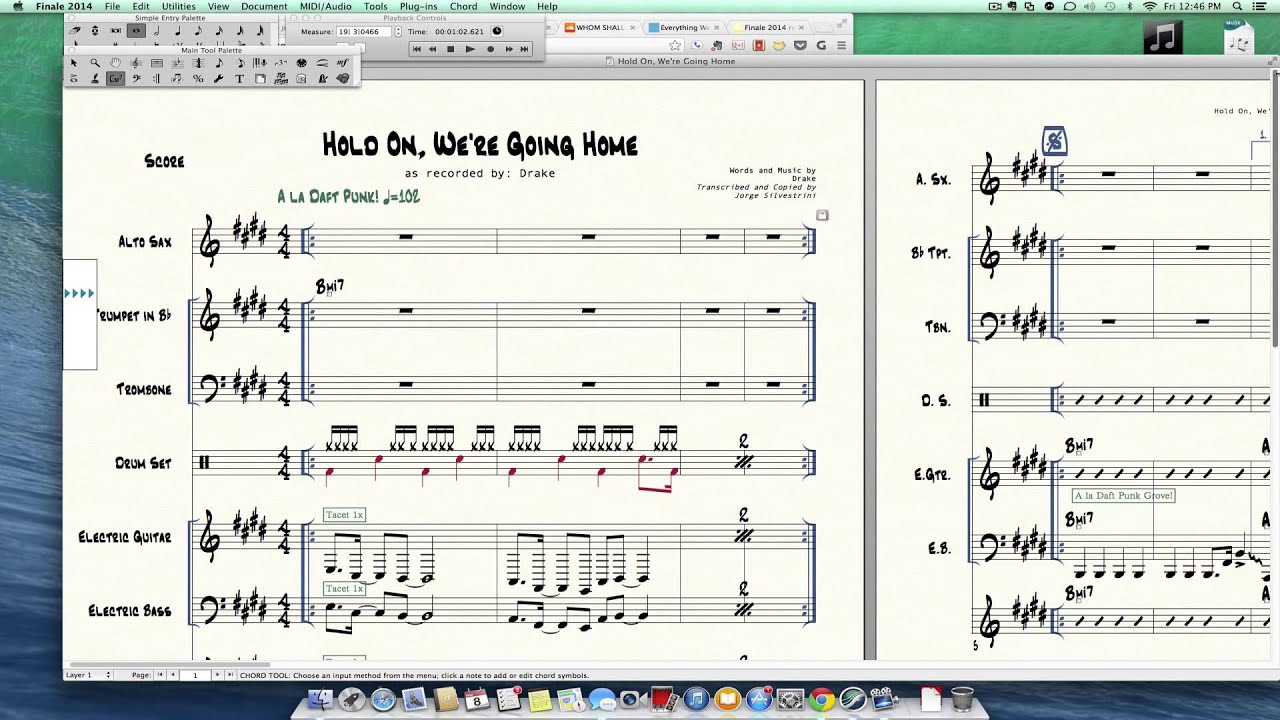Click the segno sign above A. Sx. staff
Screen dimensions: 1280x720
click(1054, 142)
